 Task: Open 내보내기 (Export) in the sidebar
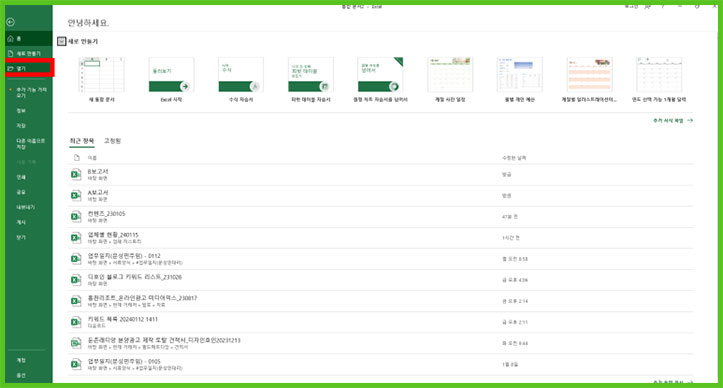(25, 207)
